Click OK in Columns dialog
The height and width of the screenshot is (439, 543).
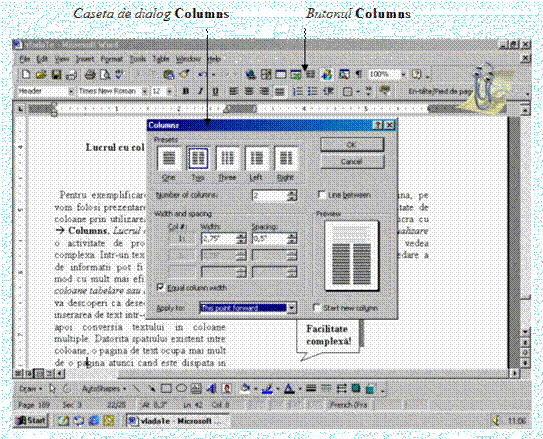[352, 145]
